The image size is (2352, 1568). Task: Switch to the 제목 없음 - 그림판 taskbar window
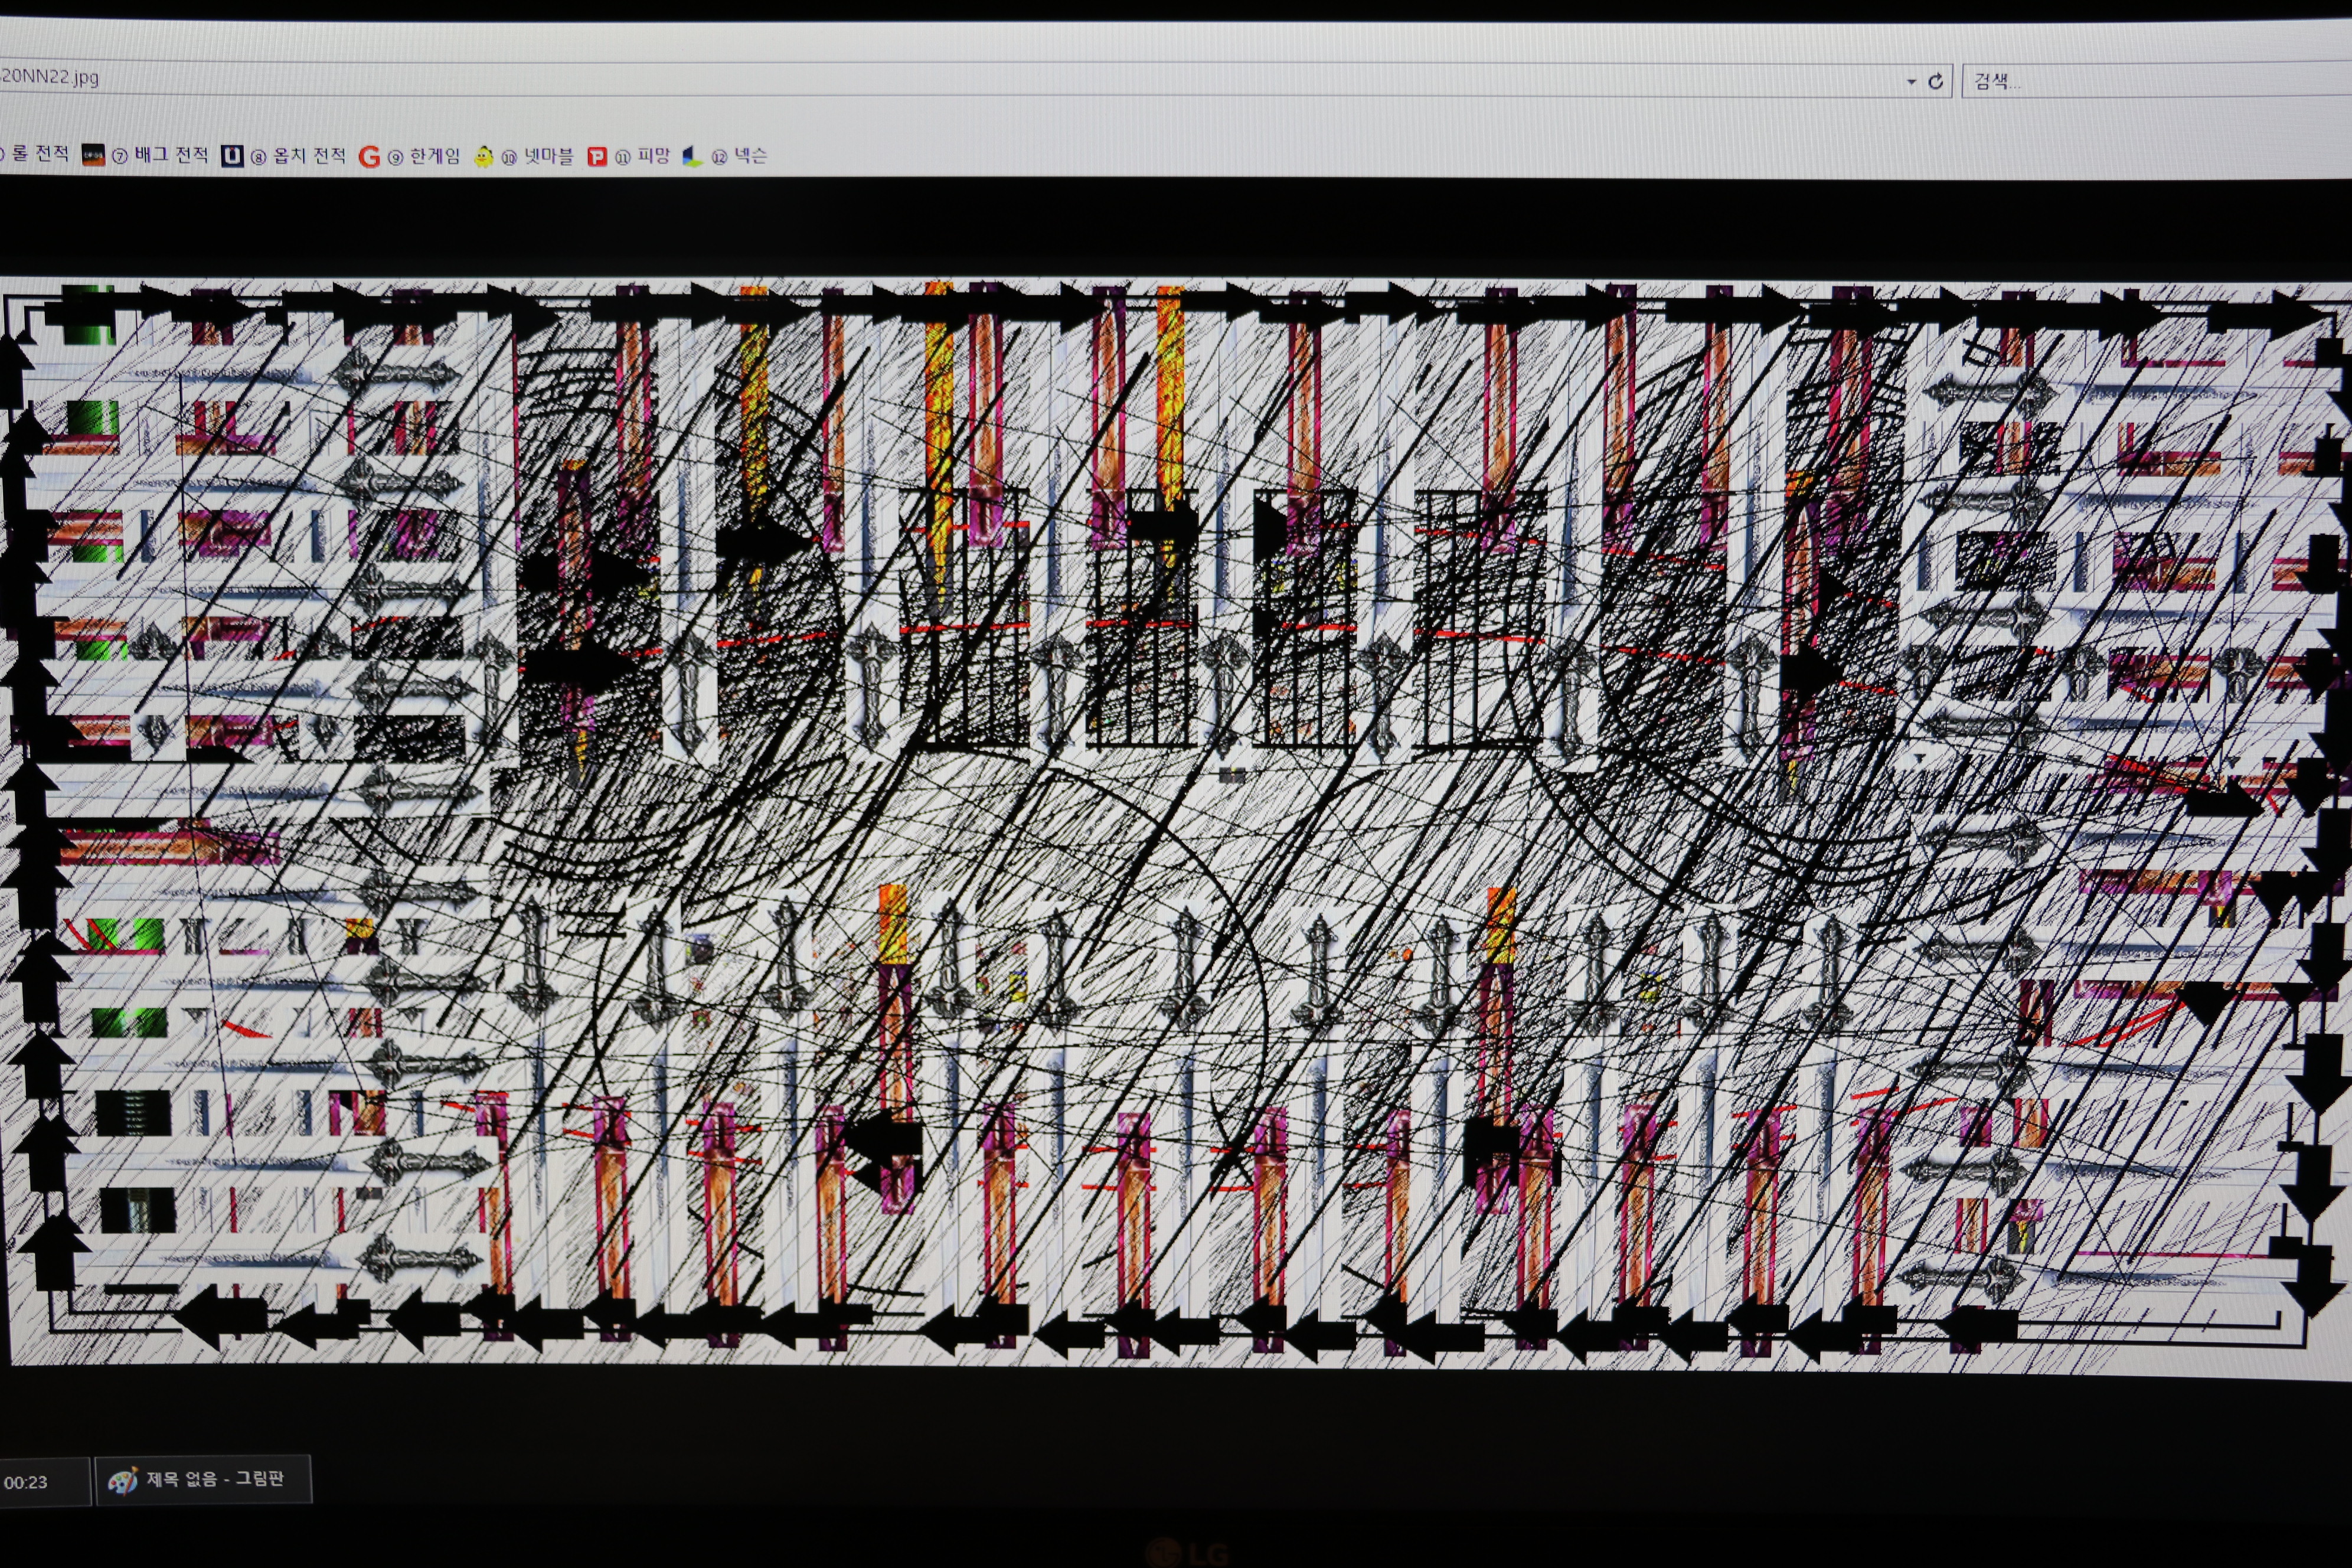point(203,1479)
